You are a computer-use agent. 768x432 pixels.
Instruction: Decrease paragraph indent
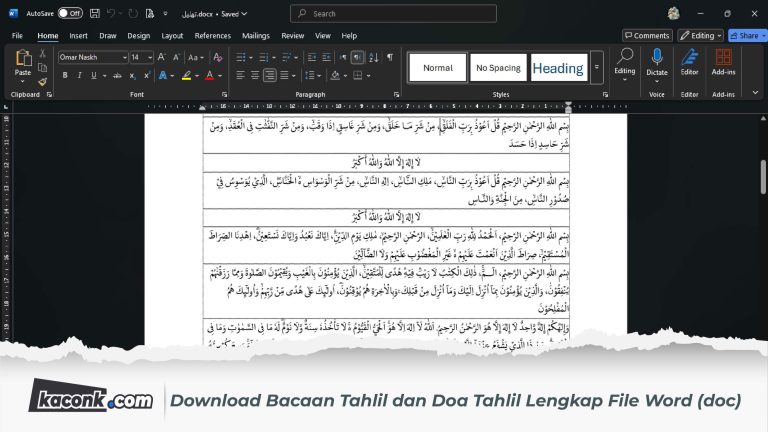point(312,57)
